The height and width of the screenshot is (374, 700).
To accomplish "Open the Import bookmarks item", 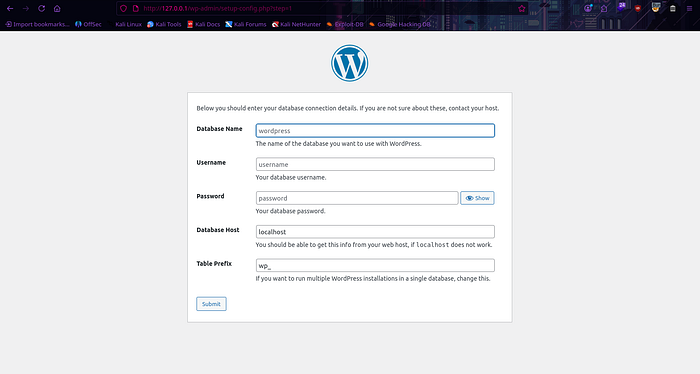I will coord(37,25).
